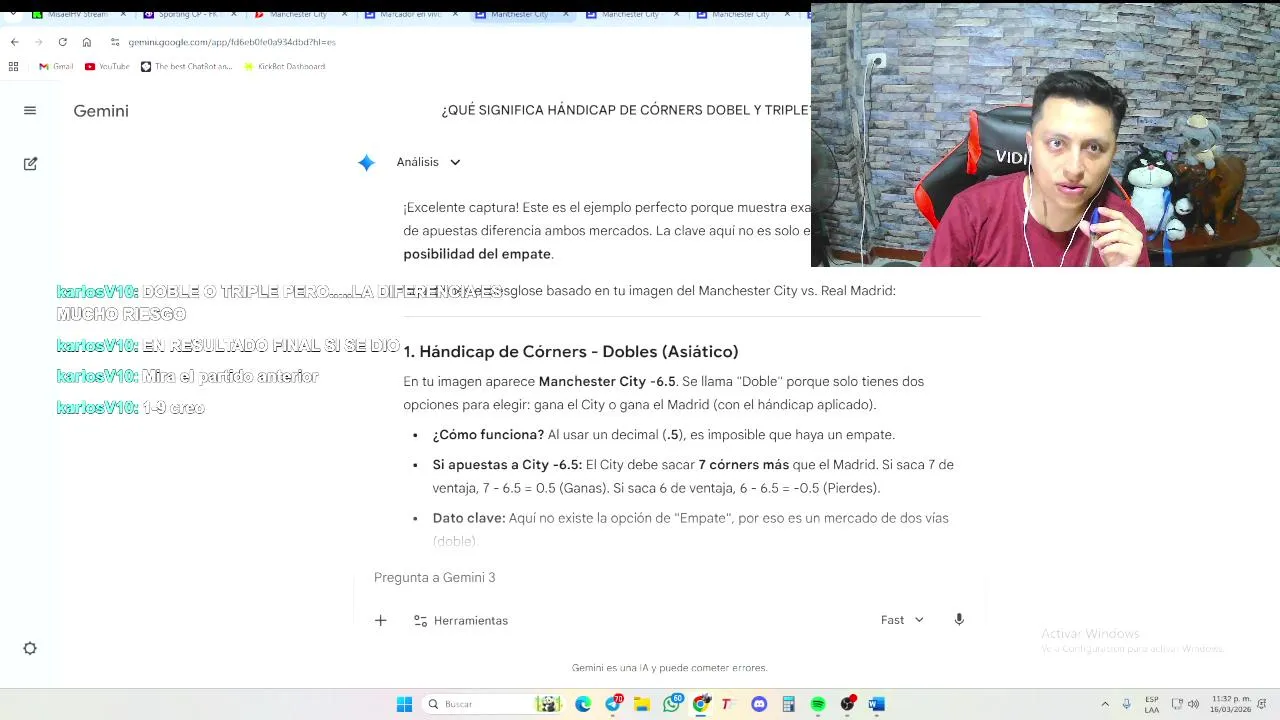The height and width of the screenshot is (720, 1280).
Task: Click the bold text 'posibilidad del empate'
Action: click(477, 254)
